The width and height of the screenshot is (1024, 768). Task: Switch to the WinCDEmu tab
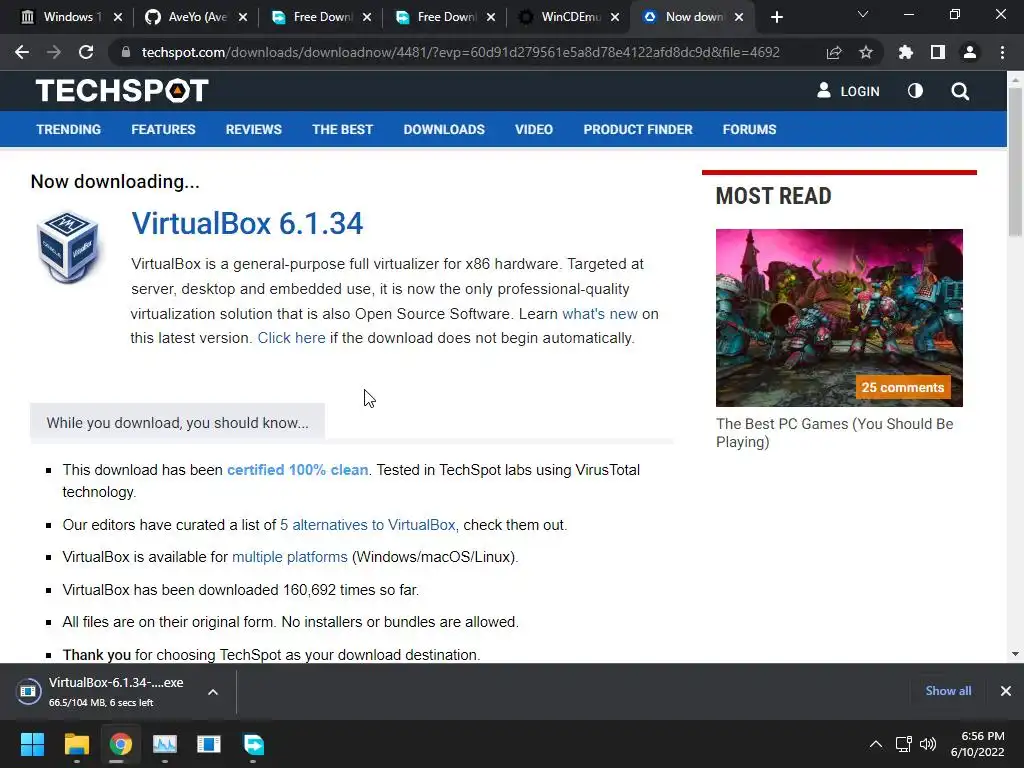click(x=560, y=17)
